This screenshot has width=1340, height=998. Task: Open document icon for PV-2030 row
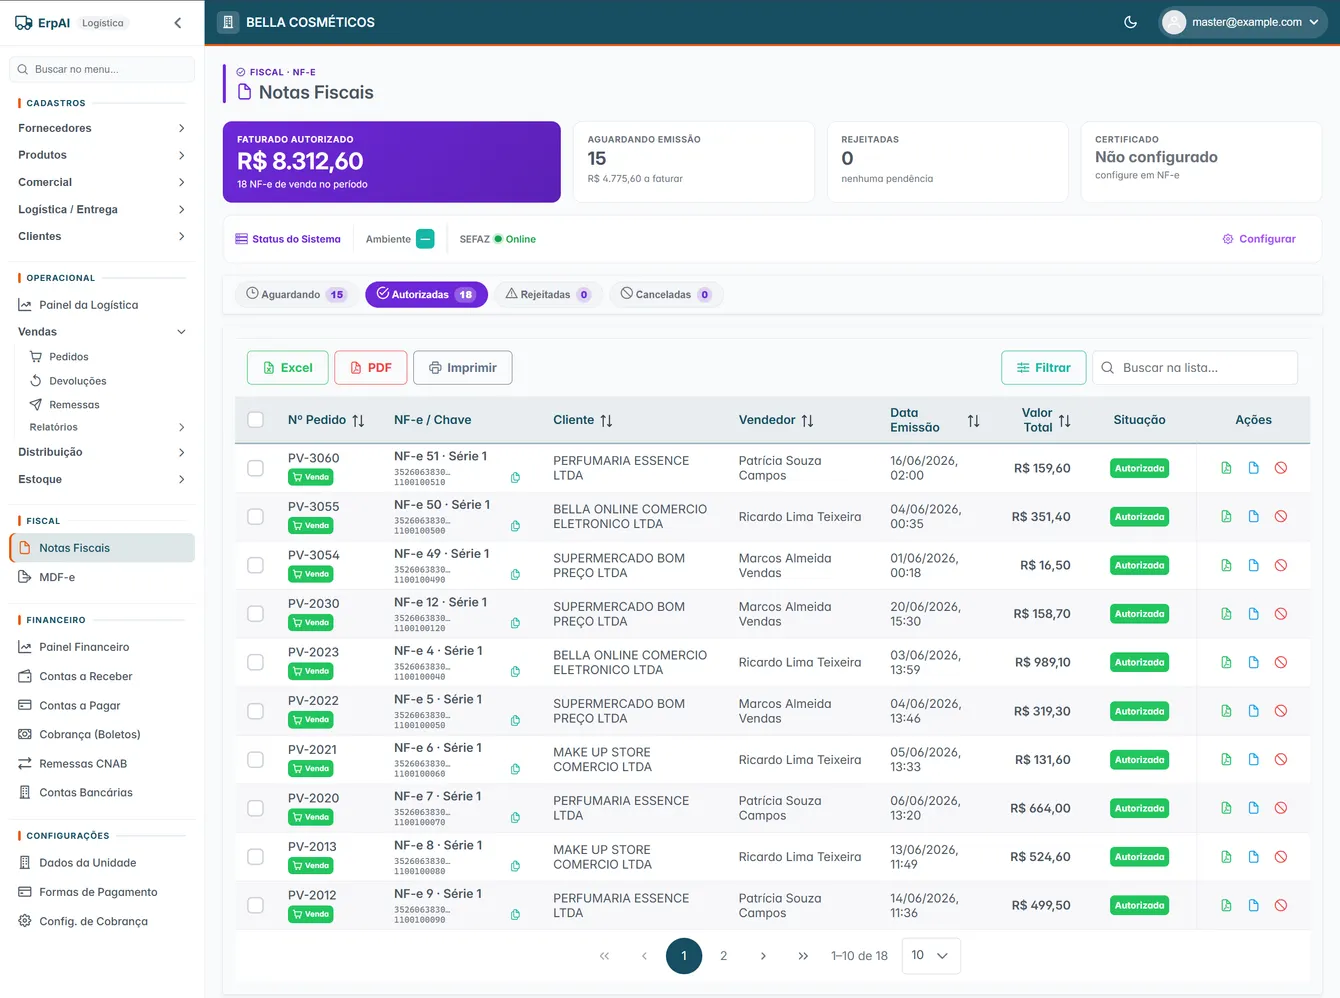[x=1253, y=614]
